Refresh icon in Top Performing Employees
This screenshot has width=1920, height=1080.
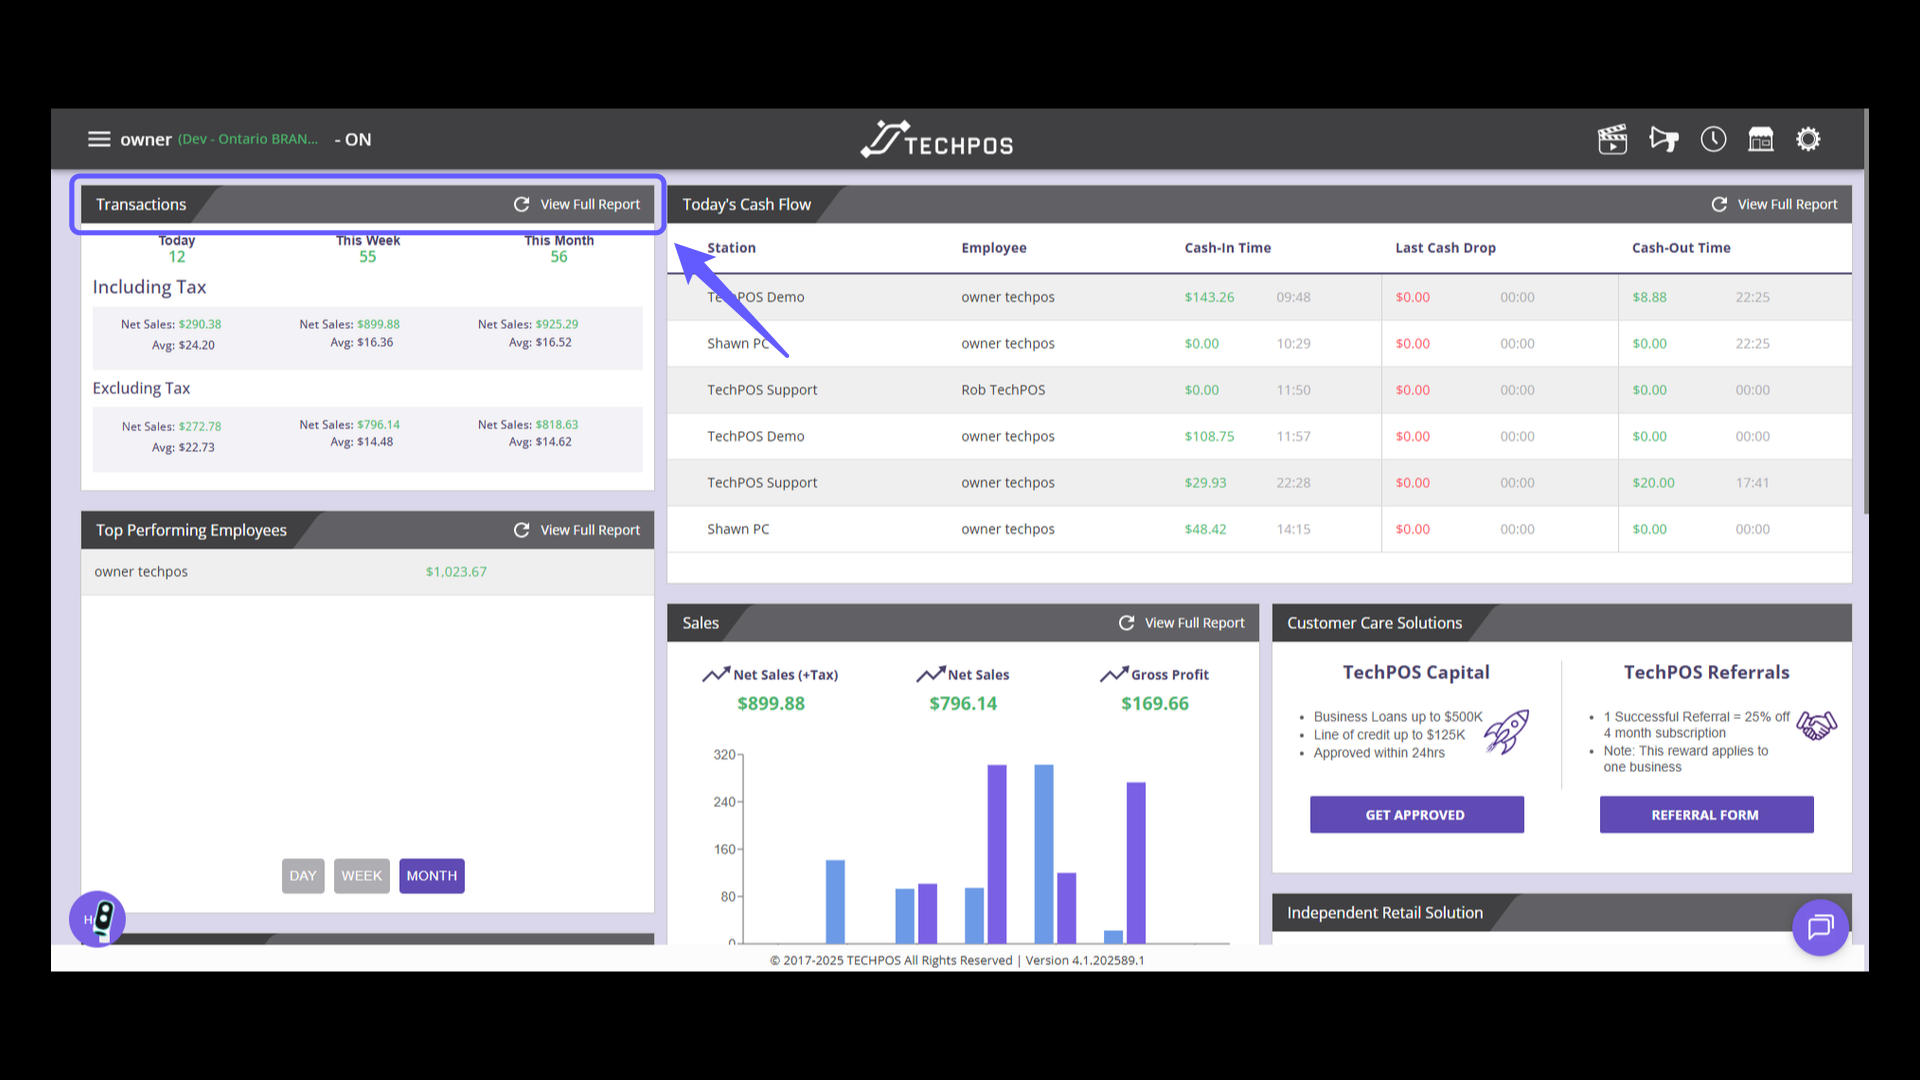pyautogui.click(x=521, y=530)
